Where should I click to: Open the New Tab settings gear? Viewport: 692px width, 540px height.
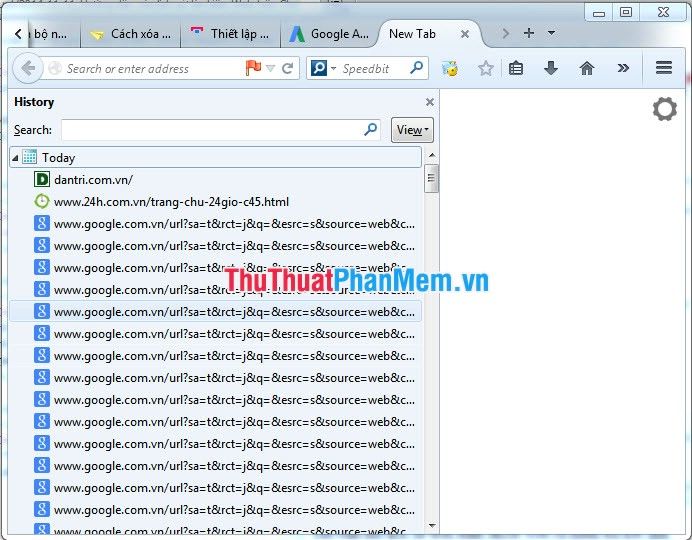(664, 110)
